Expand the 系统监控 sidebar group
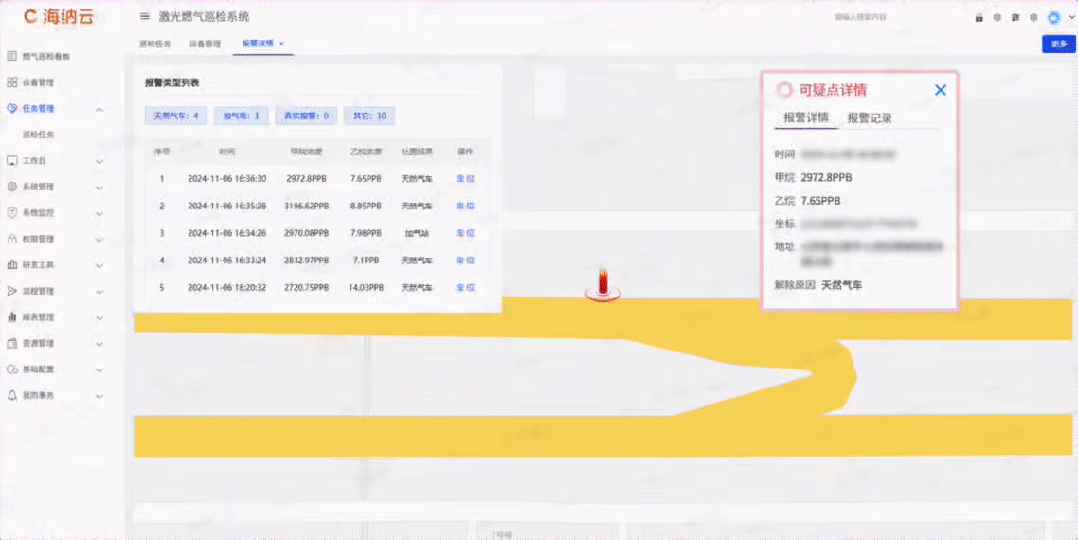Viewport: 1078px width, 540px height. pyautogui.click(x=100, y=213)
